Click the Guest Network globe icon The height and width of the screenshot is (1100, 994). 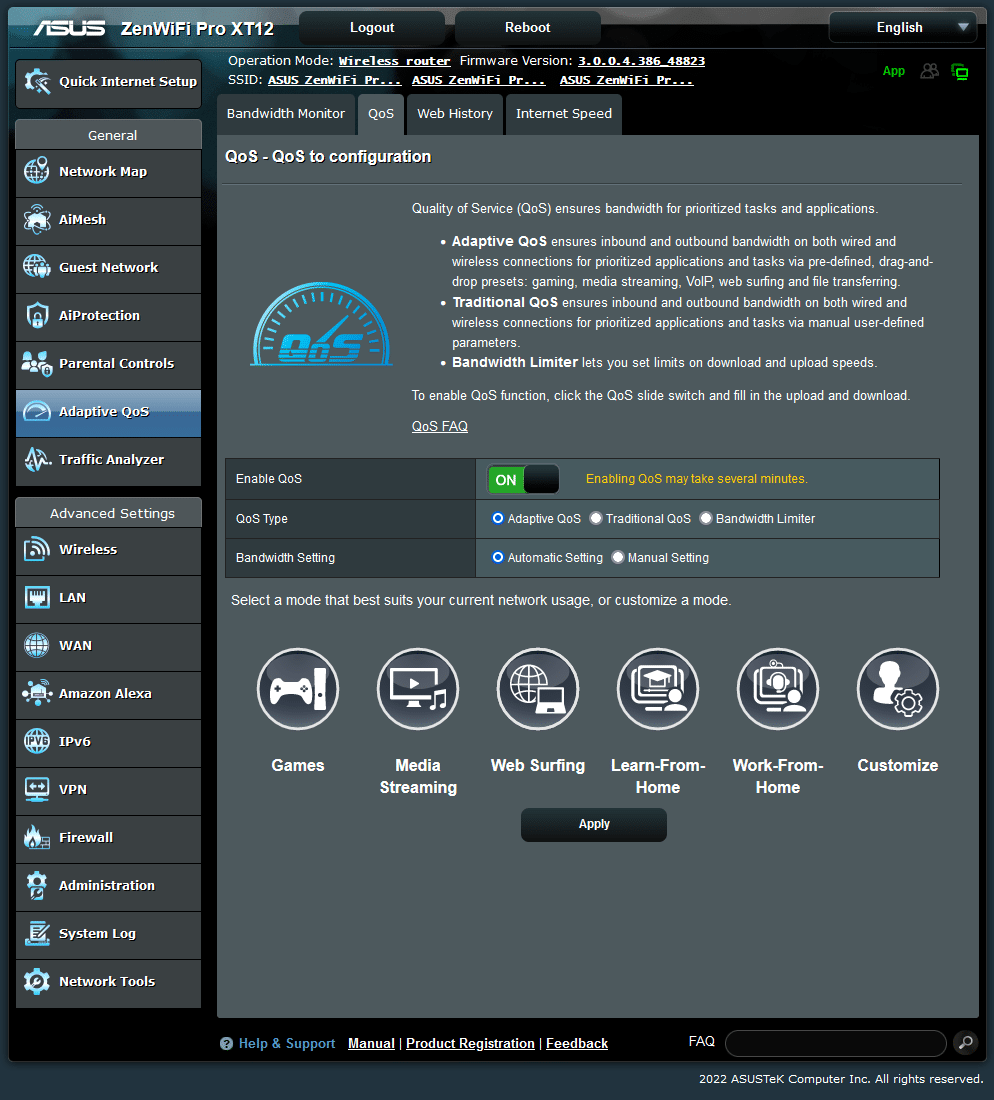pos(36,267)
